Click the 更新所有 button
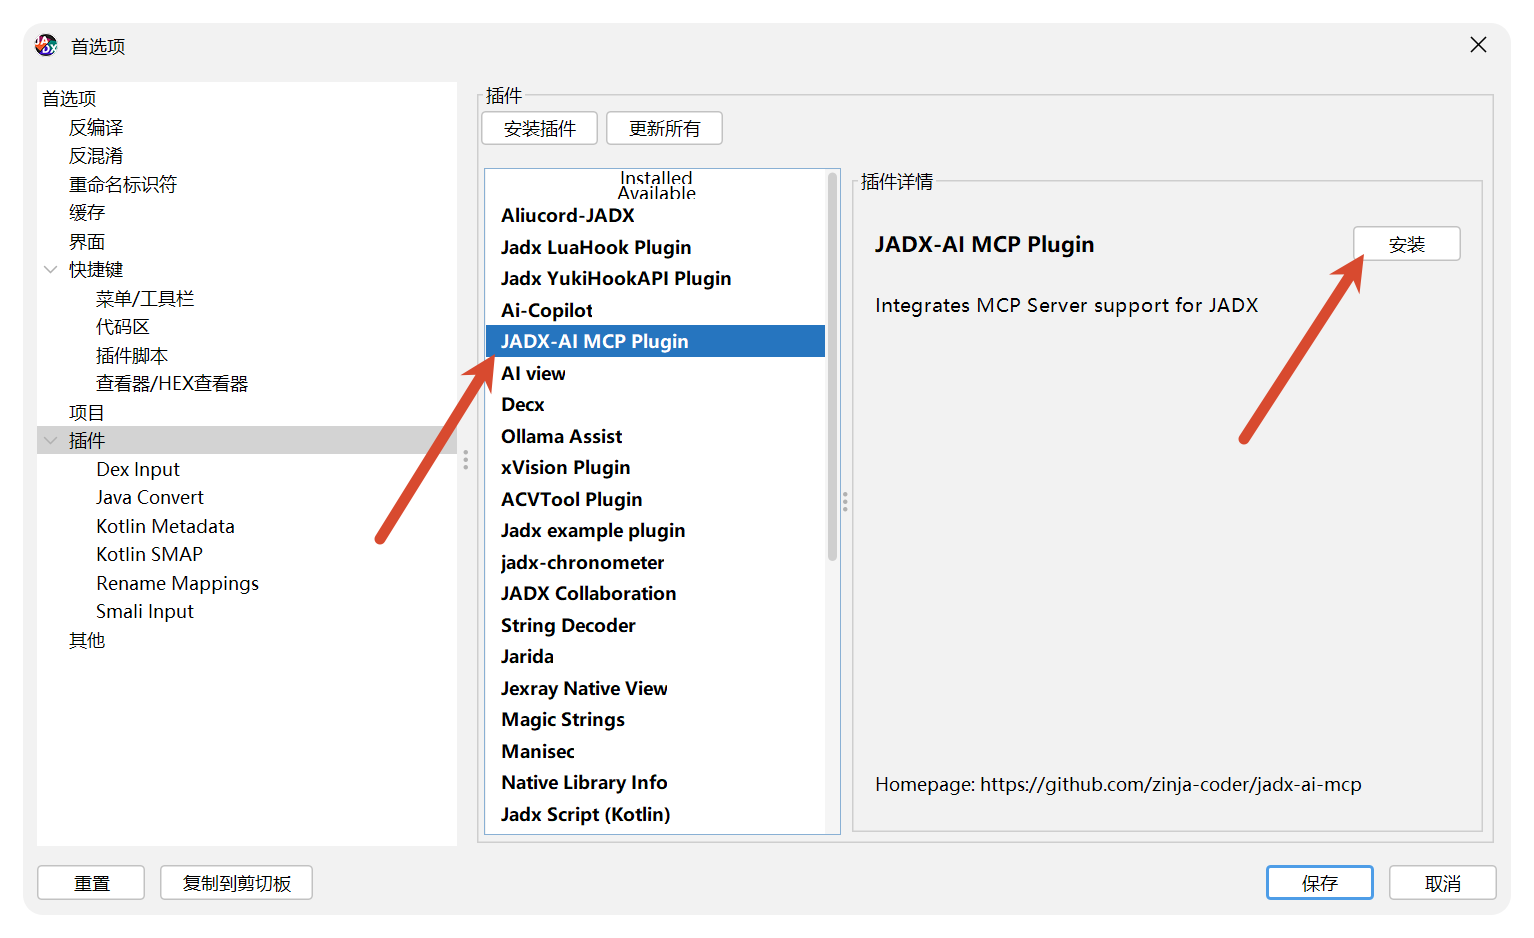Viewport: 1534px width, 938px height. pos(664,129)
